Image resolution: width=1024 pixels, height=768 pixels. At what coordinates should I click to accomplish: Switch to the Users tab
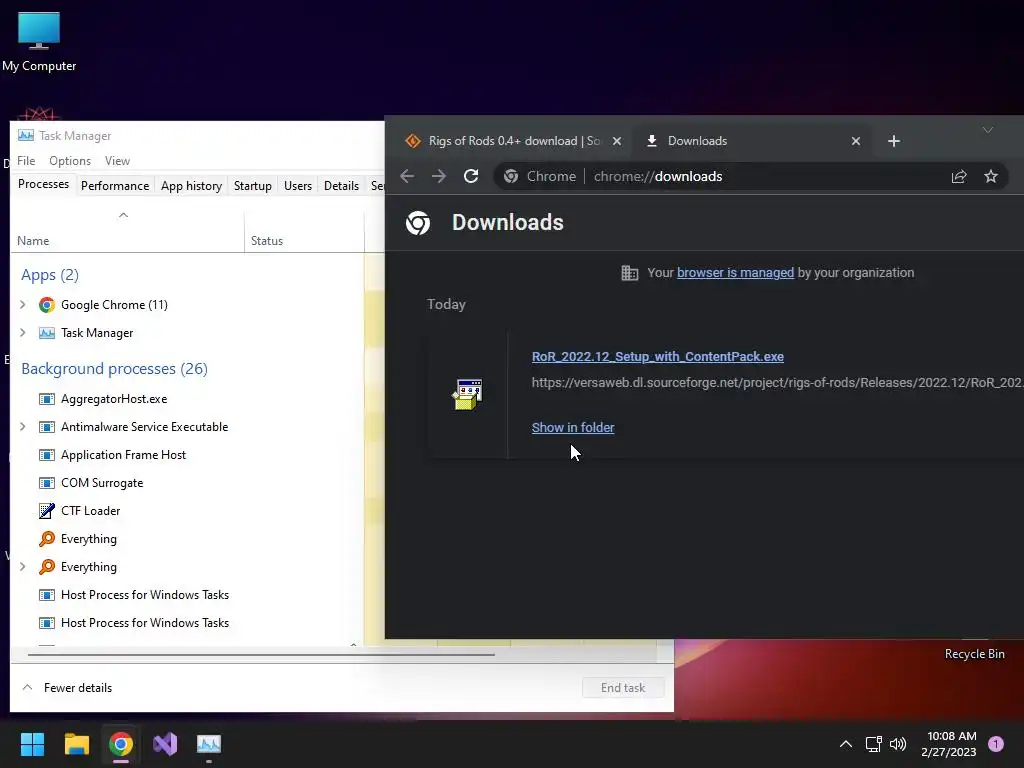298,186
